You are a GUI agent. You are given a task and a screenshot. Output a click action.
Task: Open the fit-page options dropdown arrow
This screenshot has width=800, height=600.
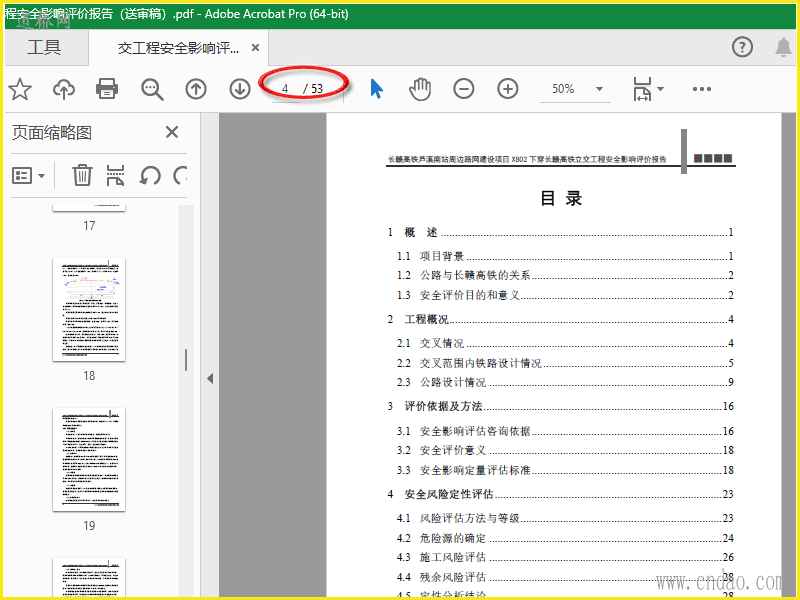tap(661, 89)
